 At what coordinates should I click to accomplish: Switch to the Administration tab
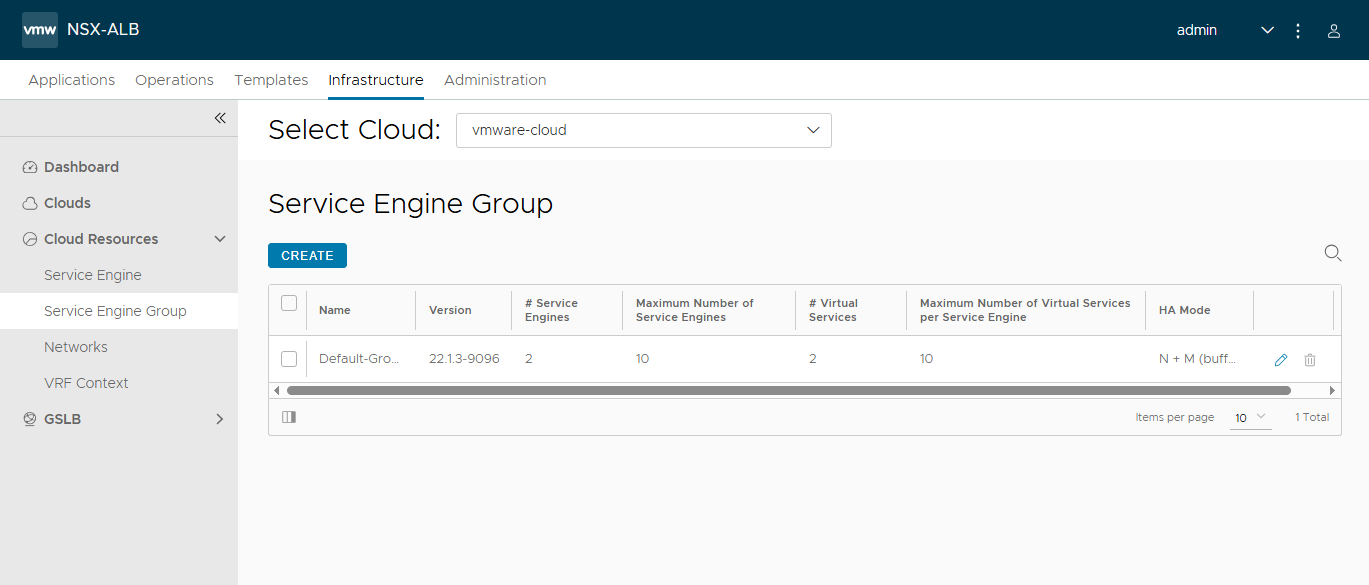tap(495, 80)
